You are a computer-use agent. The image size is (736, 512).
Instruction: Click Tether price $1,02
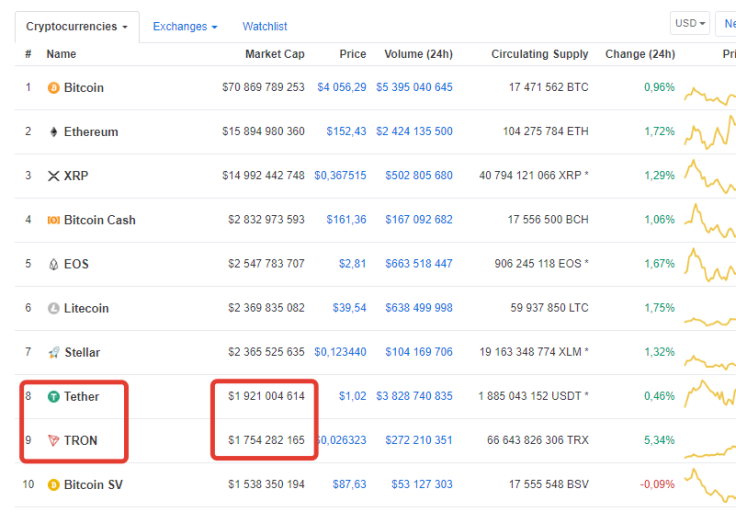coord(353,396)
